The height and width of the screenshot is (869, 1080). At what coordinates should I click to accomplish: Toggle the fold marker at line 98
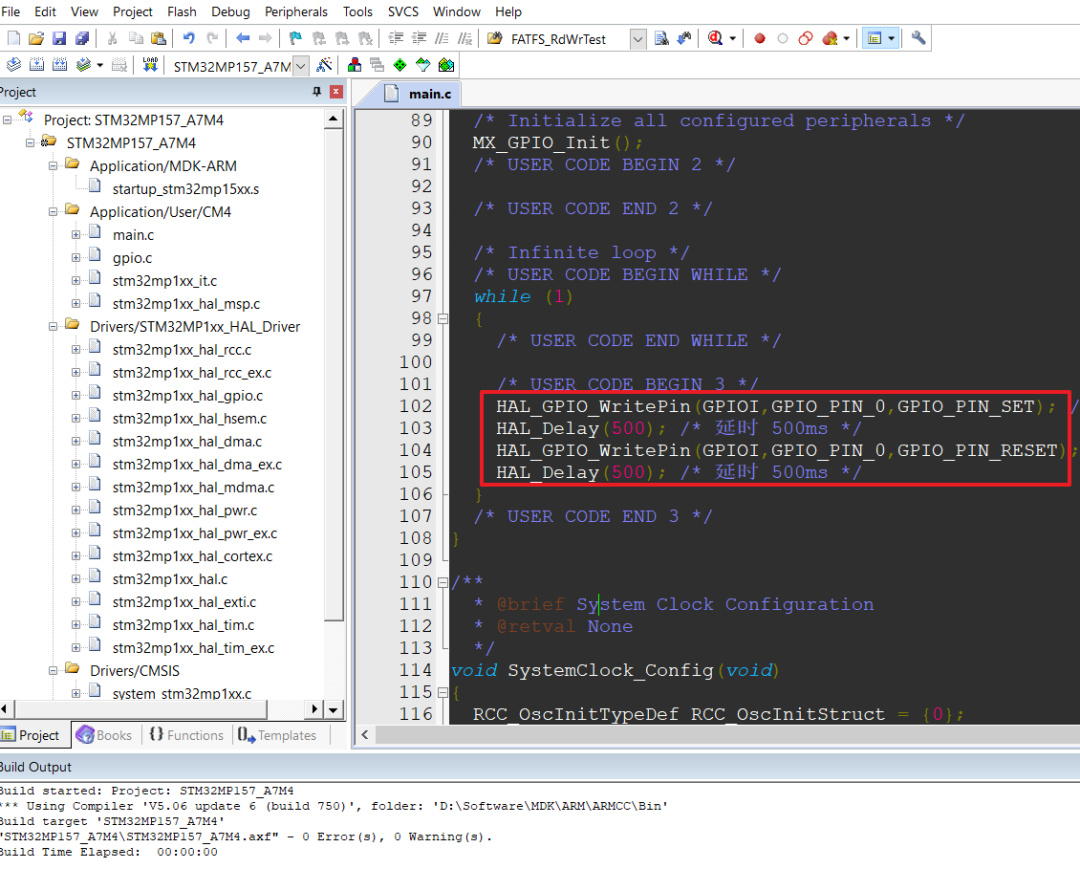coord(442,319)
